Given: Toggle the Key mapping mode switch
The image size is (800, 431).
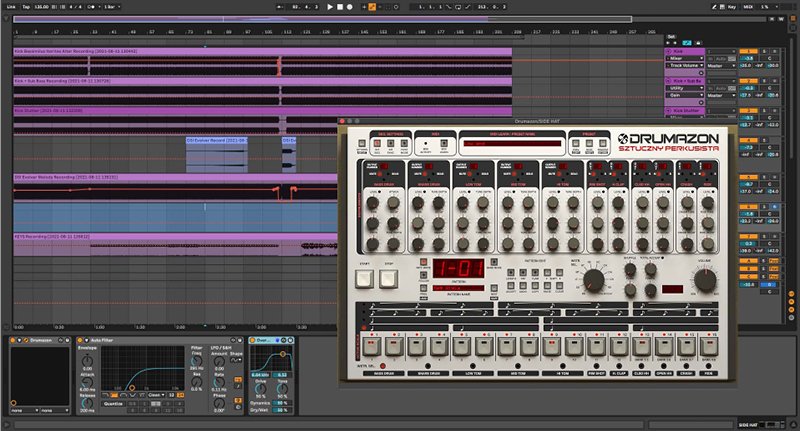Looking at the screenshot, I should click(733, 6).
